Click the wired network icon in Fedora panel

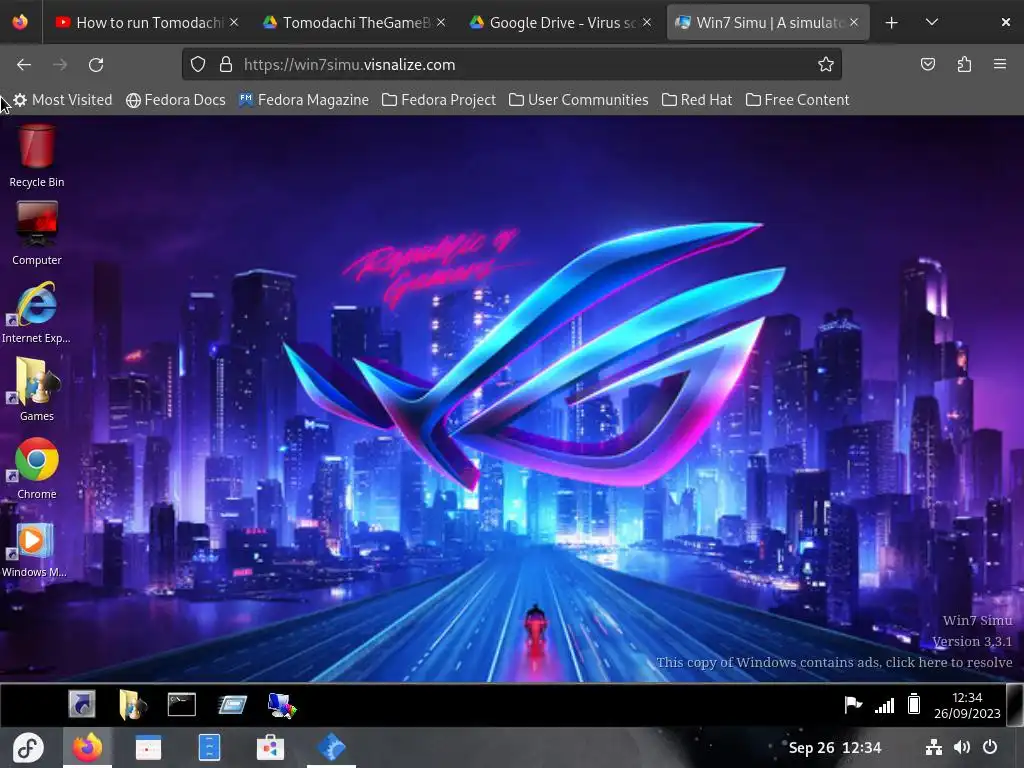934,747
